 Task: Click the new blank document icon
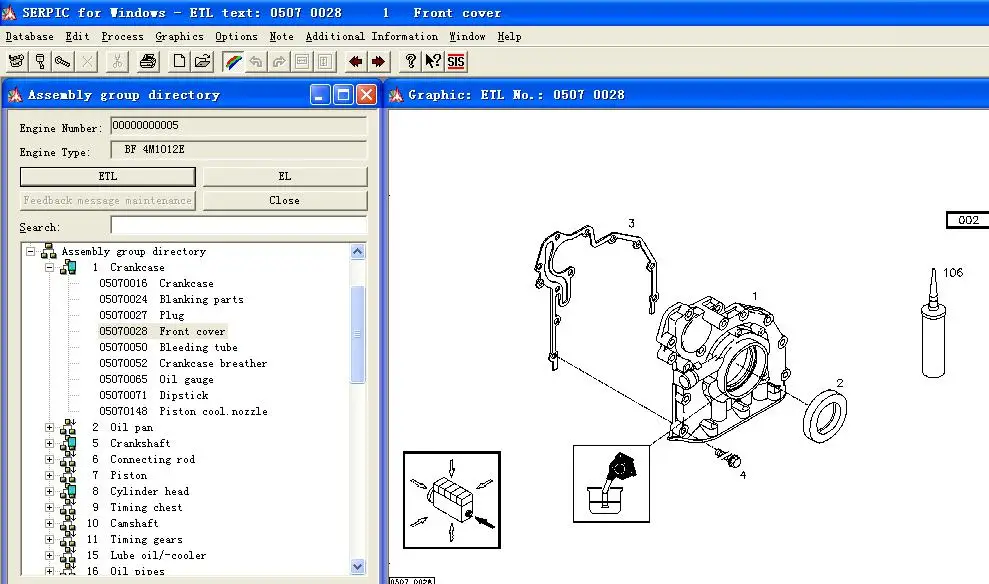[x=179, y=61]
